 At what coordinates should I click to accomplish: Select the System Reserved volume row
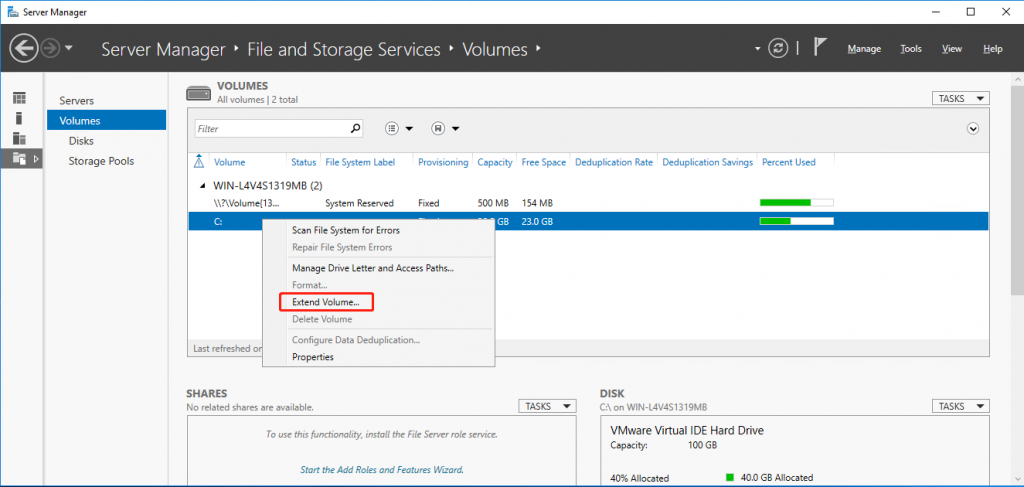[x=588, y=203]
